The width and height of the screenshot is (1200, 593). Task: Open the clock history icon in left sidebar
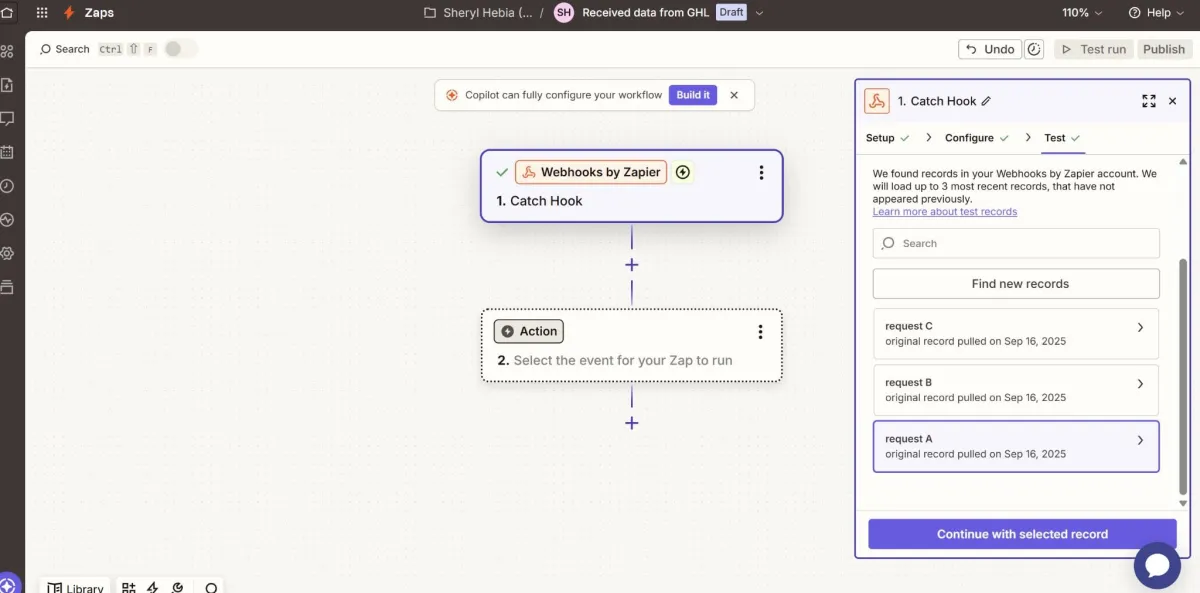(x=7, y=186)
